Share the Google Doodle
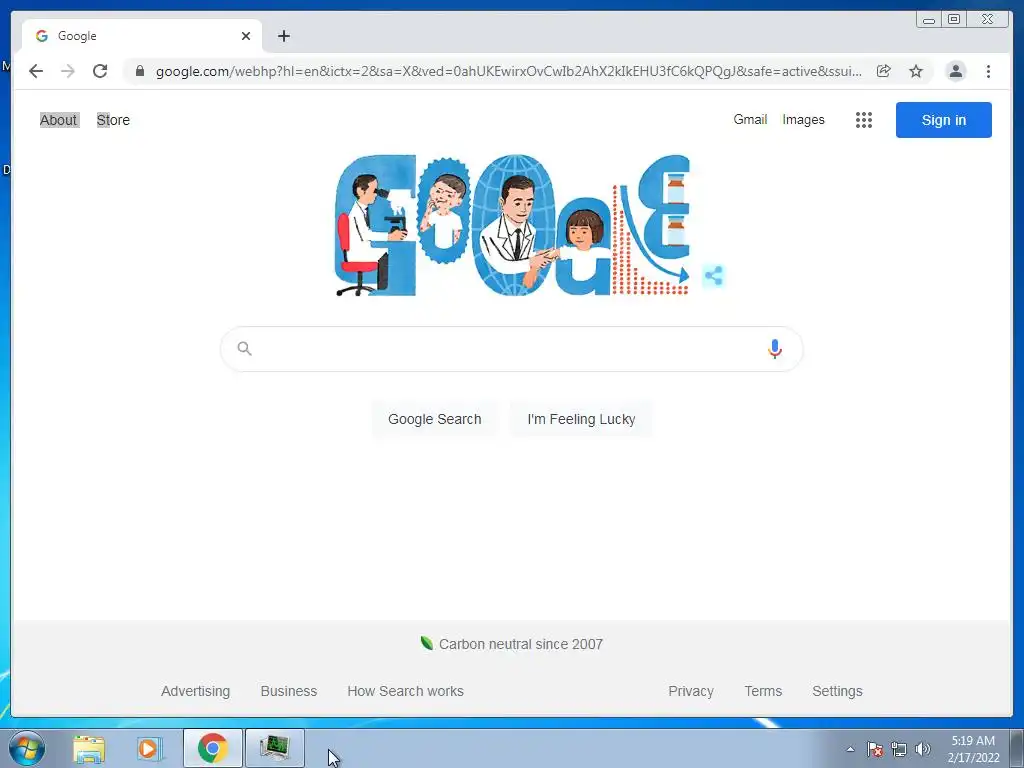The image size is (1024, 768). click(713, 276)
